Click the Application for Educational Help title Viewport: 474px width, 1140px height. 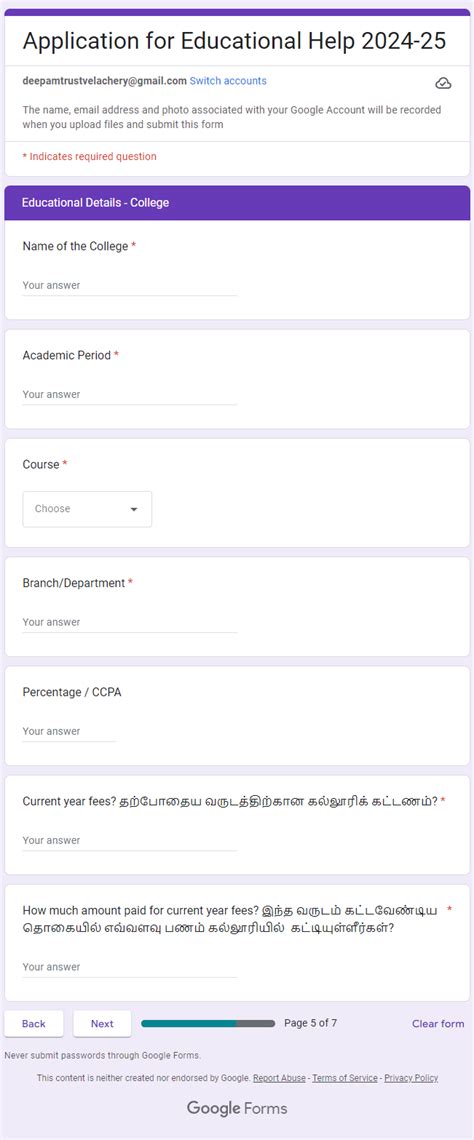[234, 41]
